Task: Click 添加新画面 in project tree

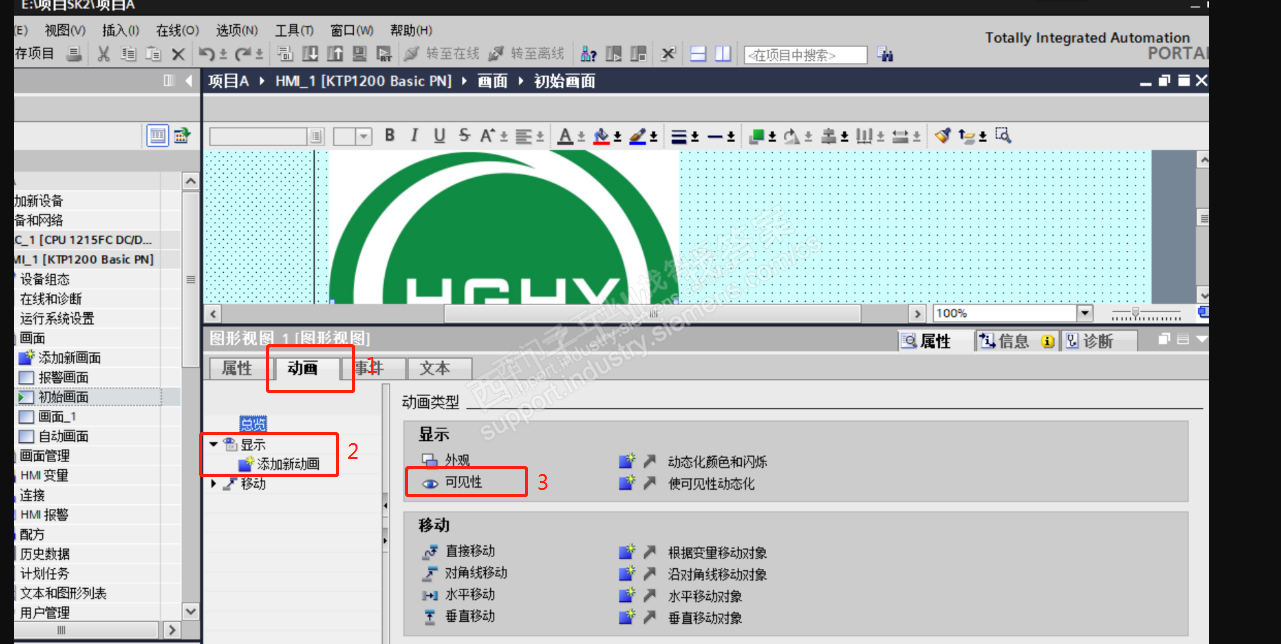Action: pos(70,358)
